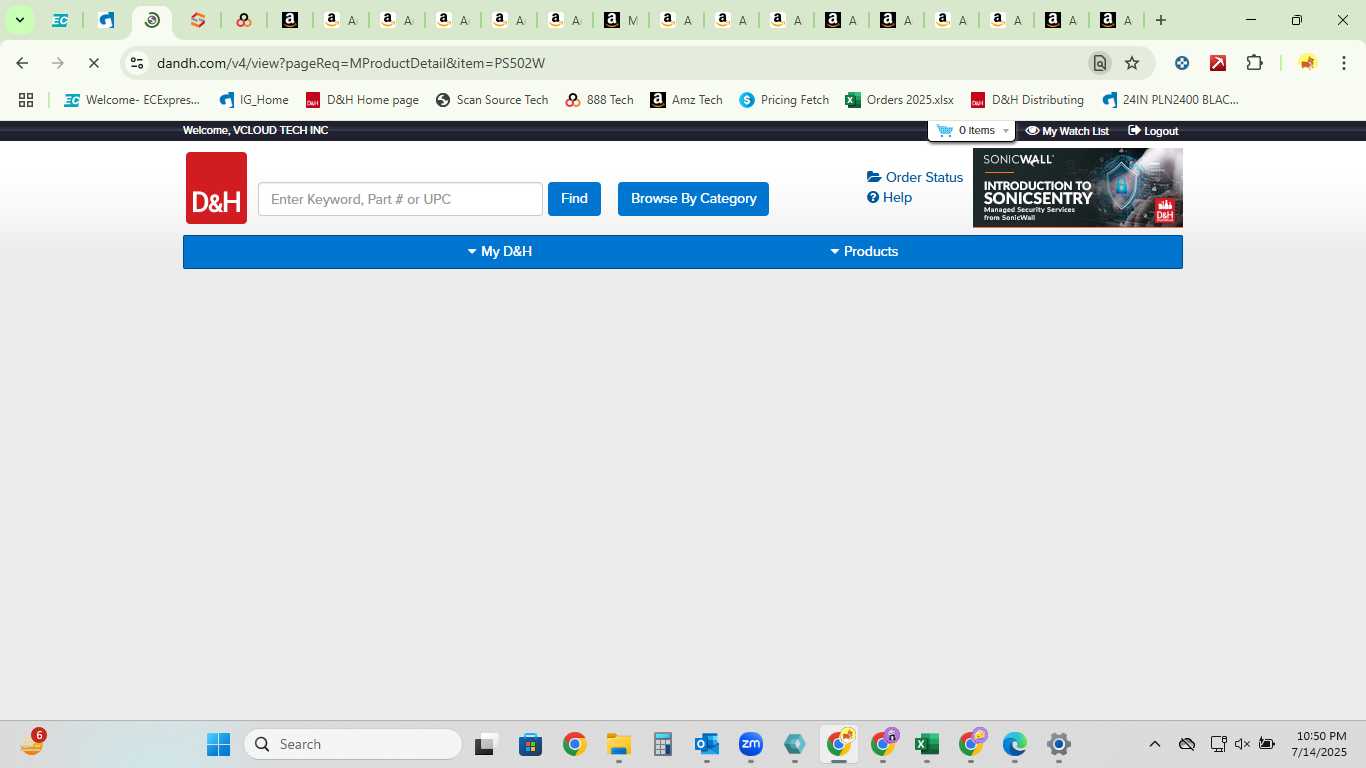Image resolution: width=1366 pixels, height=768 pixels.
Task: Open the 24IN PLN2400 BLAC... bookmark
Action: [x=1170, y=100]
